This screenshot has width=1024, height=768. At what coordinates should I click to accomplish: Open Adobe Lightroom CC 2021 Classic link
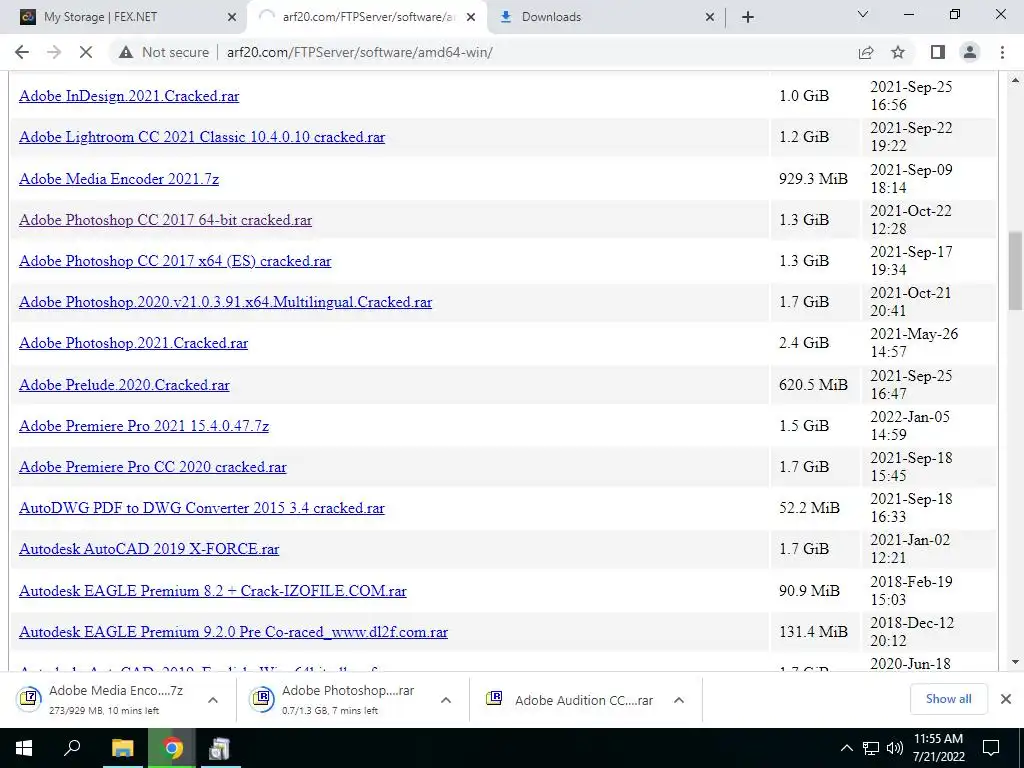[202, 137]
